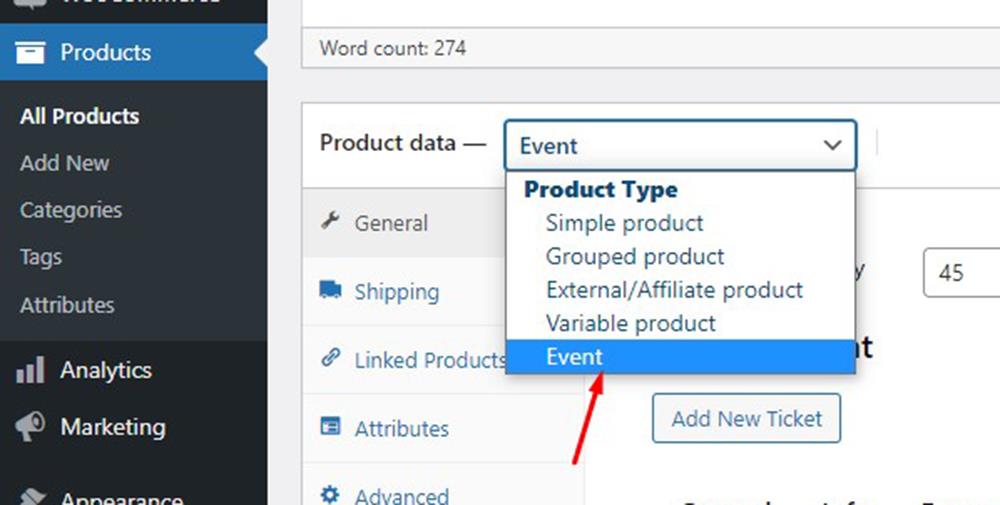Click the Analytics bar chart icon
Screen dimensions: 1000x505
(30, 370)
